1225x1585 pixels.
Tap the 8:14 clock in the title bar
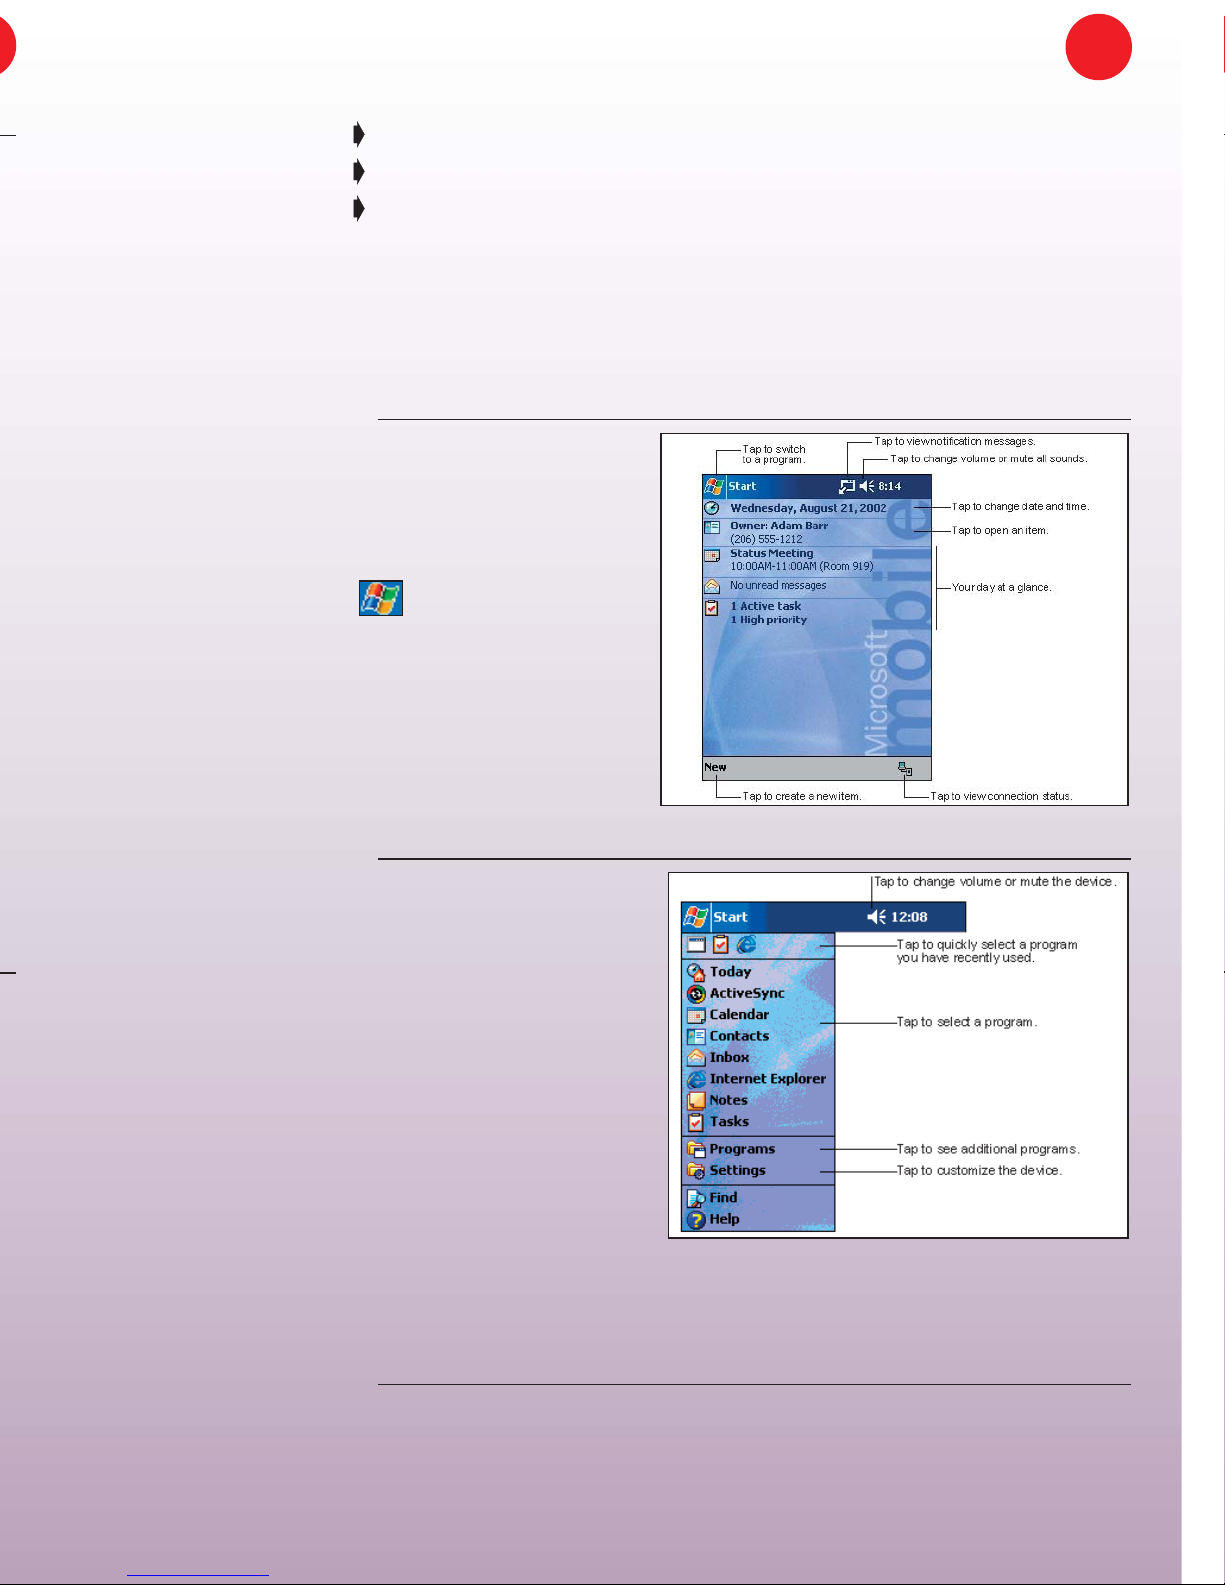click(x=890, y=486)
